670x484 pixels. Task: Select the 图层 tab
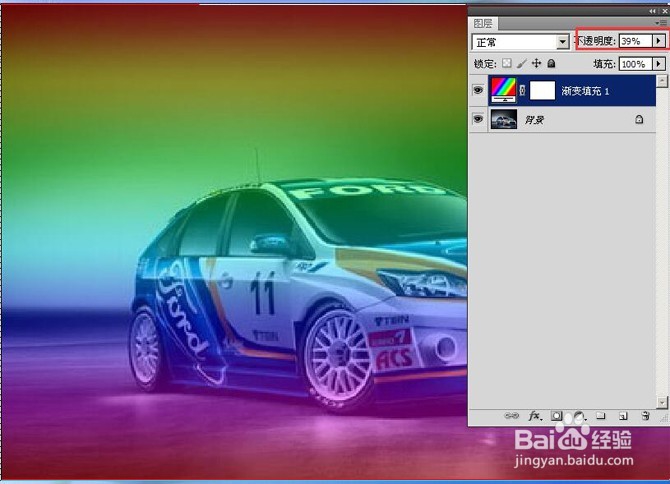point(483,23)
